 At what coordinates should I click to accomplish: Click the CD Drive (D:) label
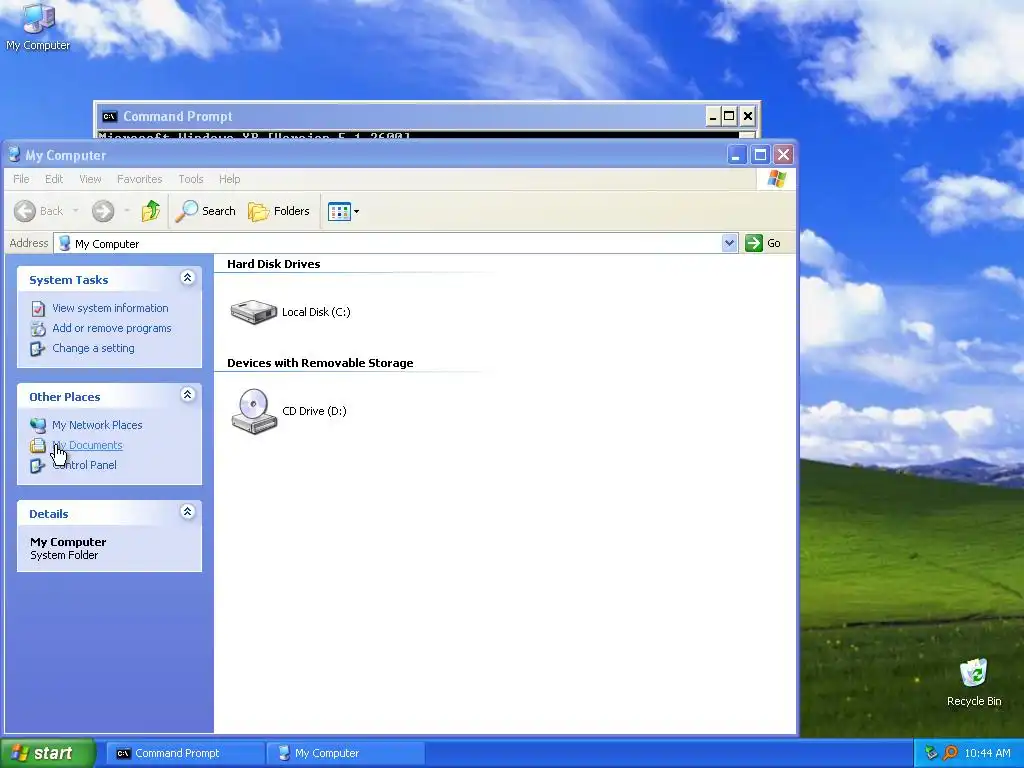point(314,411)
